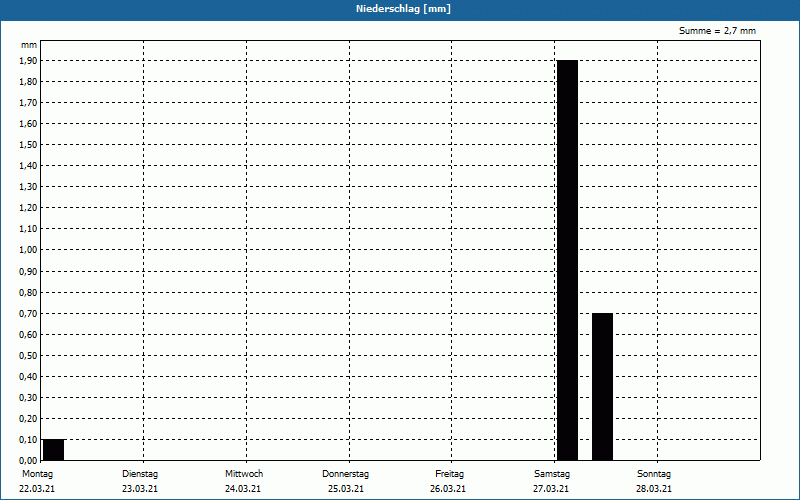Click the Freitag day label

click(449, 473)
